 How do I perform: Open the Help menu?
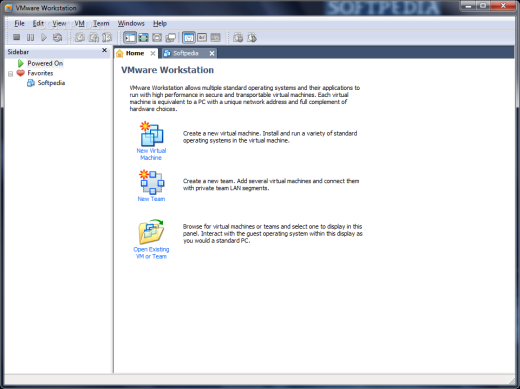tap(160, 23)
